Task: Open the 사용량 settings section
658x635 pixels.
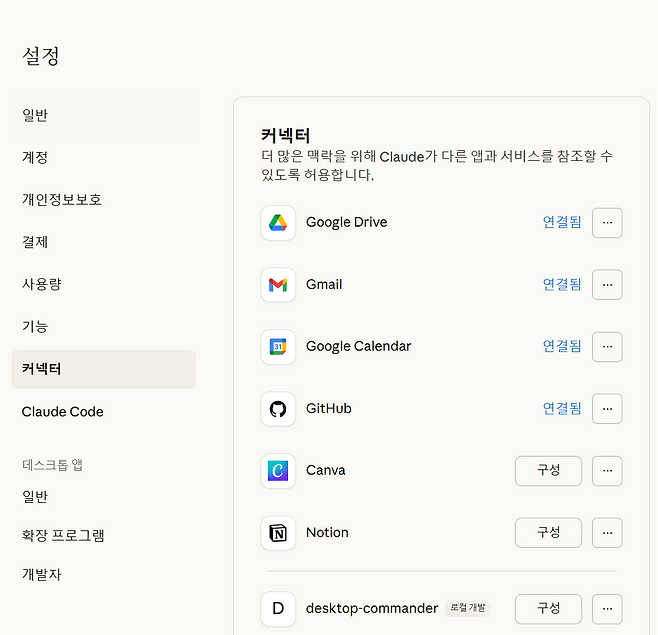Action: click(x=103, y=285)
